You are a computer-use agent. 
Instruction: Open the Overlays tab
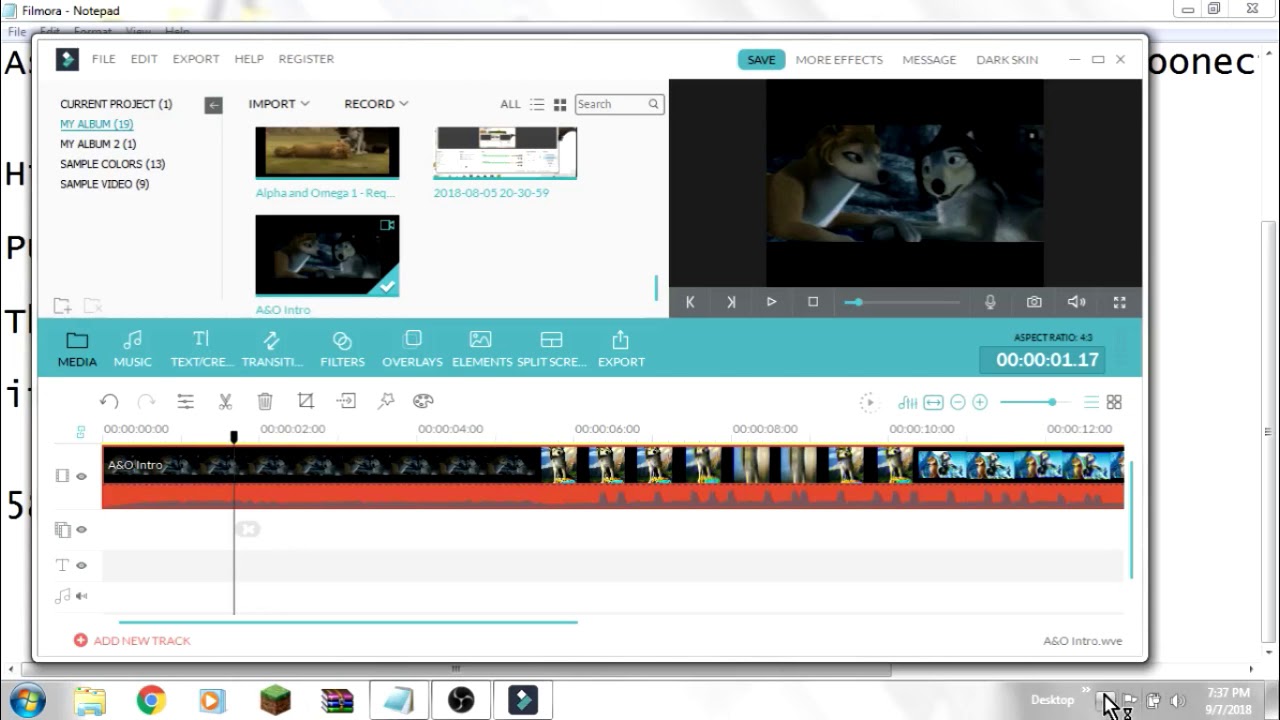(412, 349)
